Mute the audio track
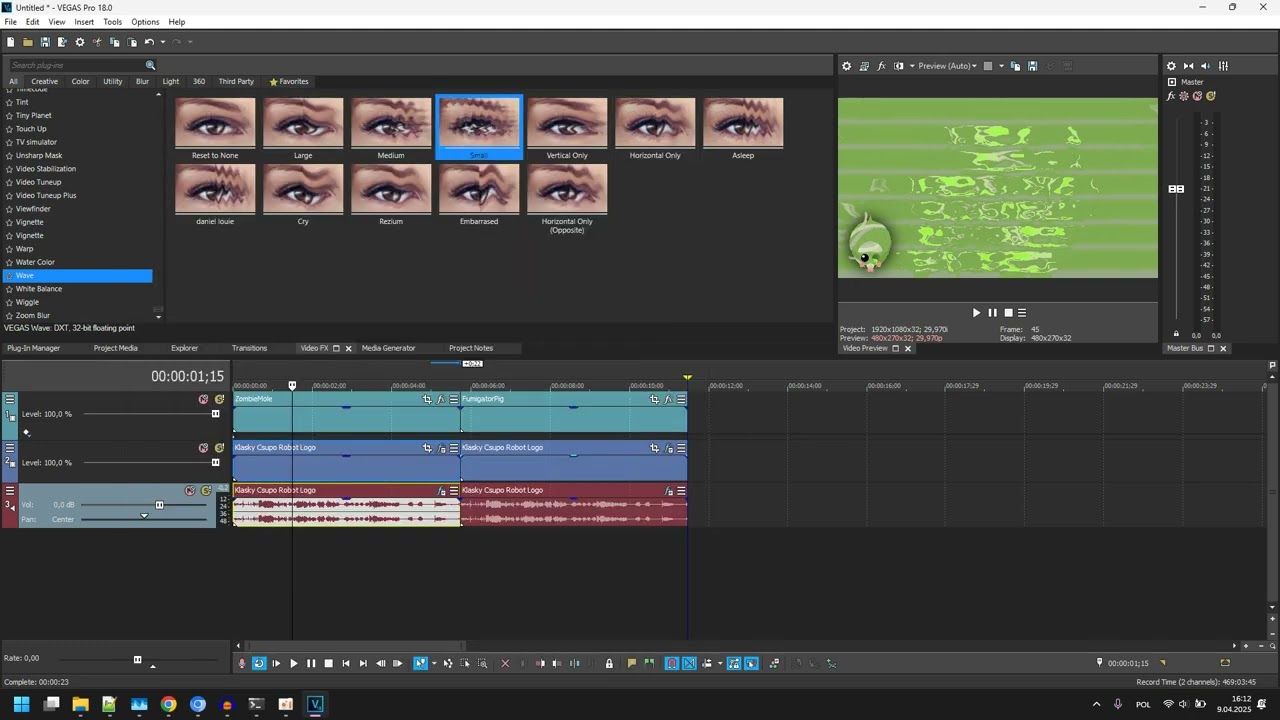Viewport: 1280px width, 720px height. (x=190, y=490)
